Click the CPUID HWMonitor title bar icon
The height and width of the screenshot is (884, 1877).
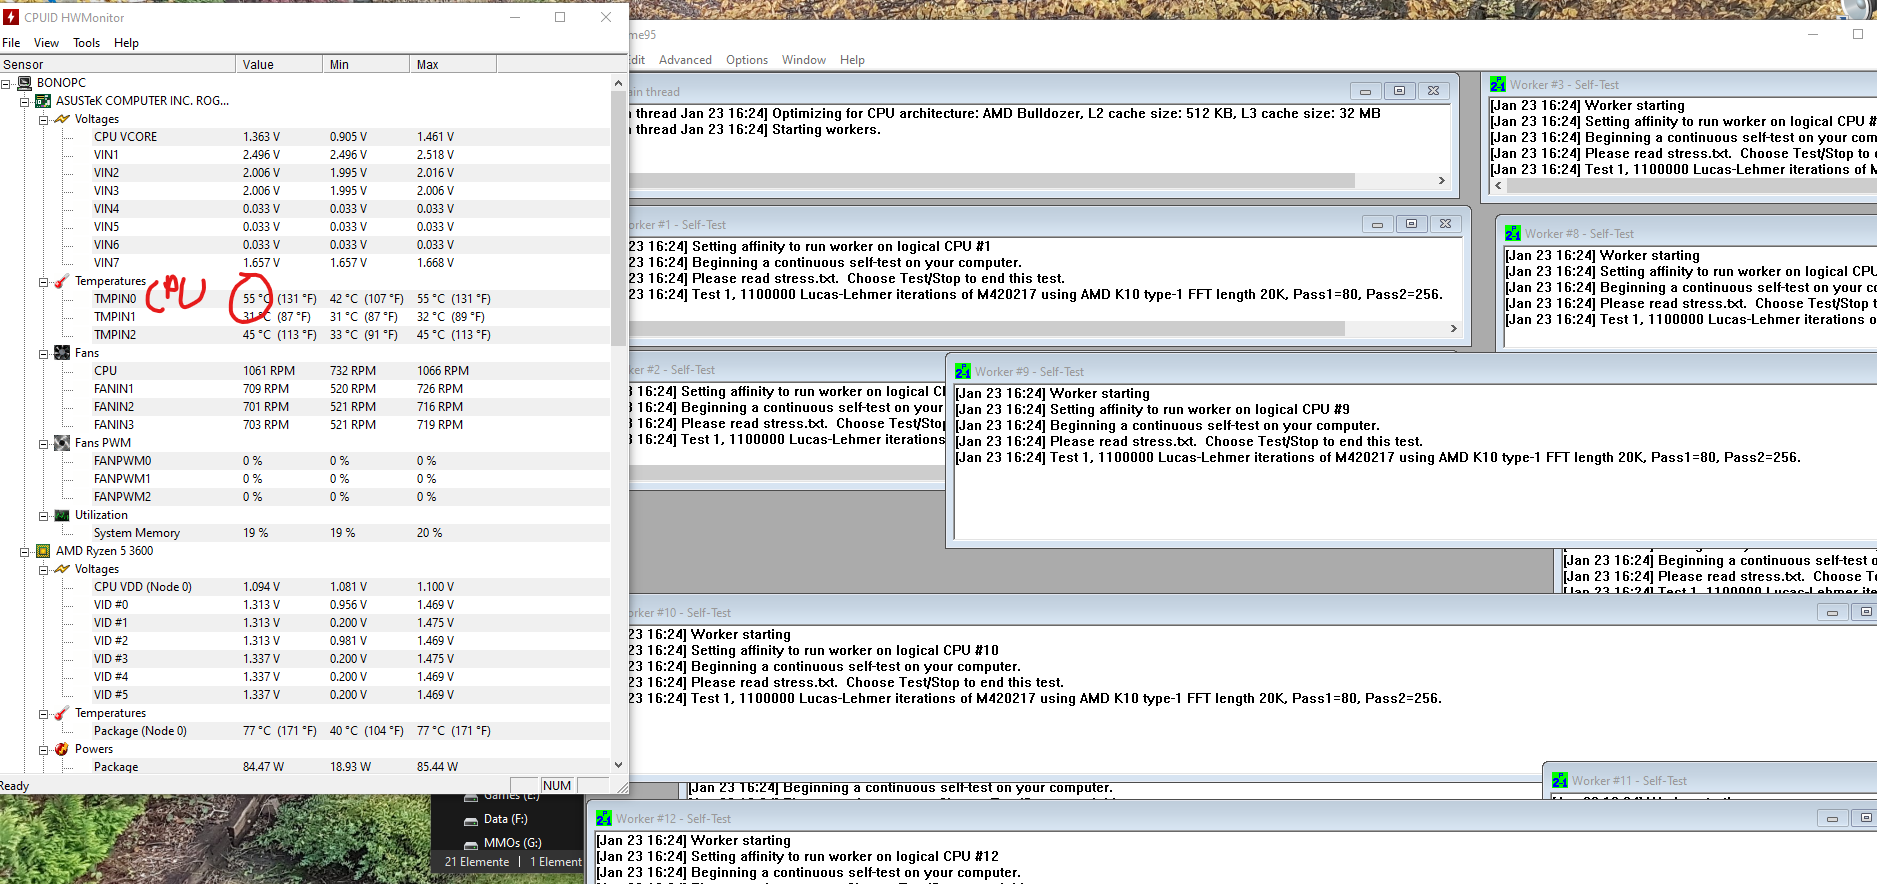11,17
